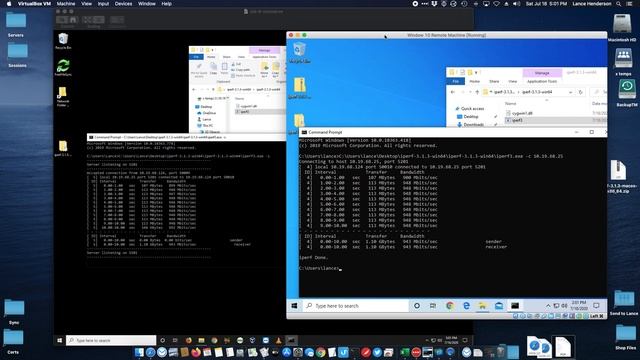Click search box in remote machine taskbar
The width and height of the screenshot is (640, 360).
coord(355,306)
